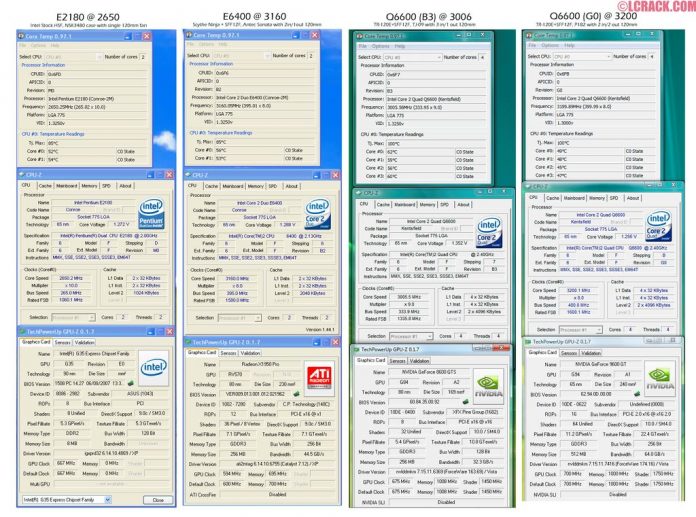Switch to SPD tab in Q6600 G0 CPU-Z
The image size is (696, 517).
pos(614,198)
